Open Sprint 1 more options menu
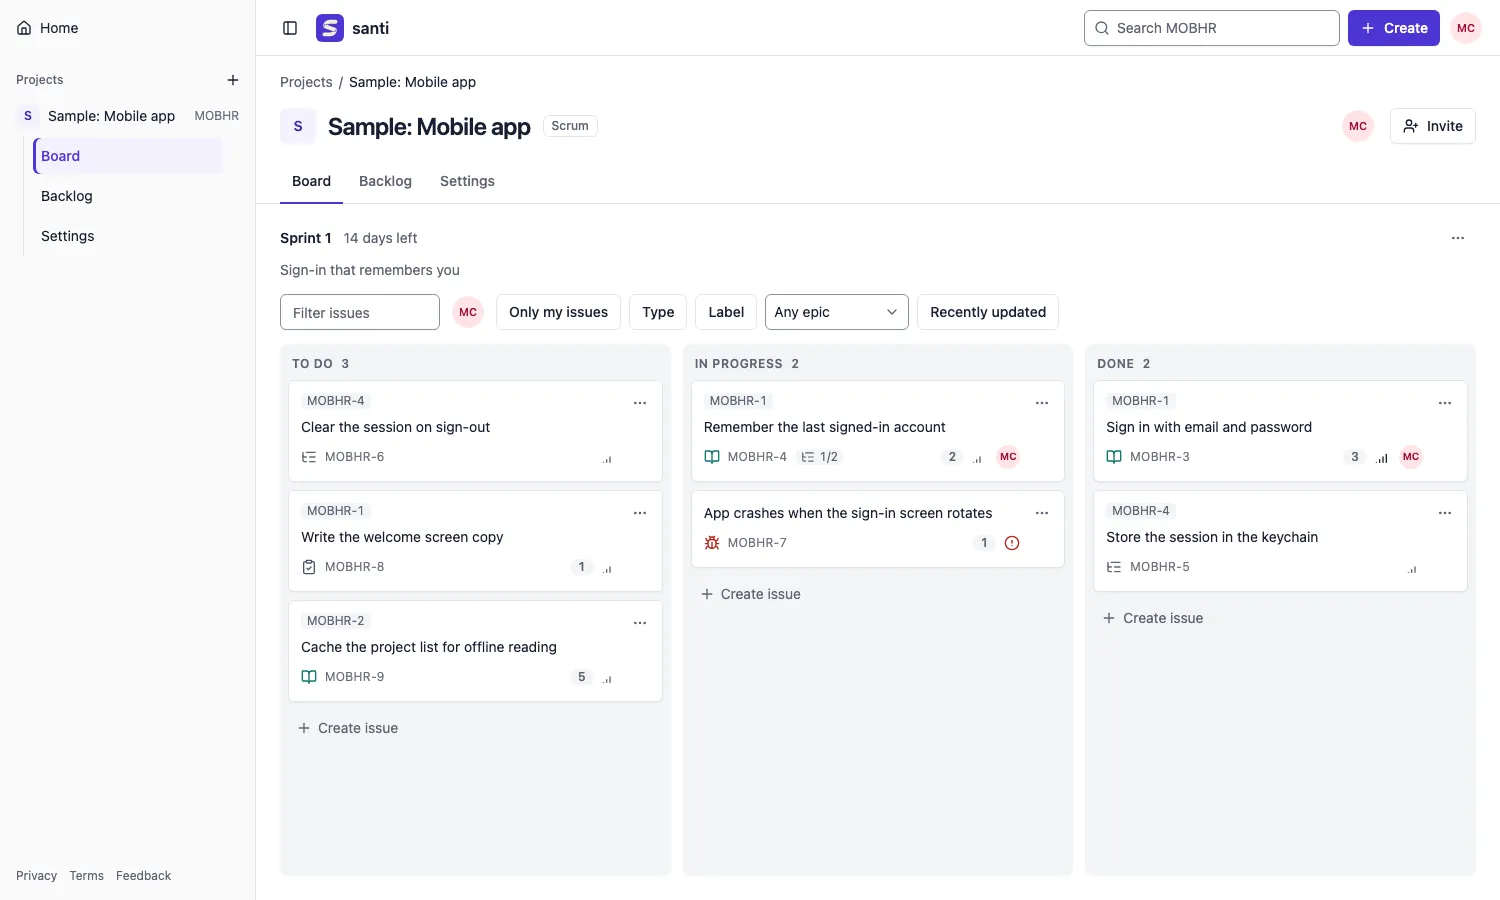This screenshot has height=900, width=1500. (x=1458, y=238)
